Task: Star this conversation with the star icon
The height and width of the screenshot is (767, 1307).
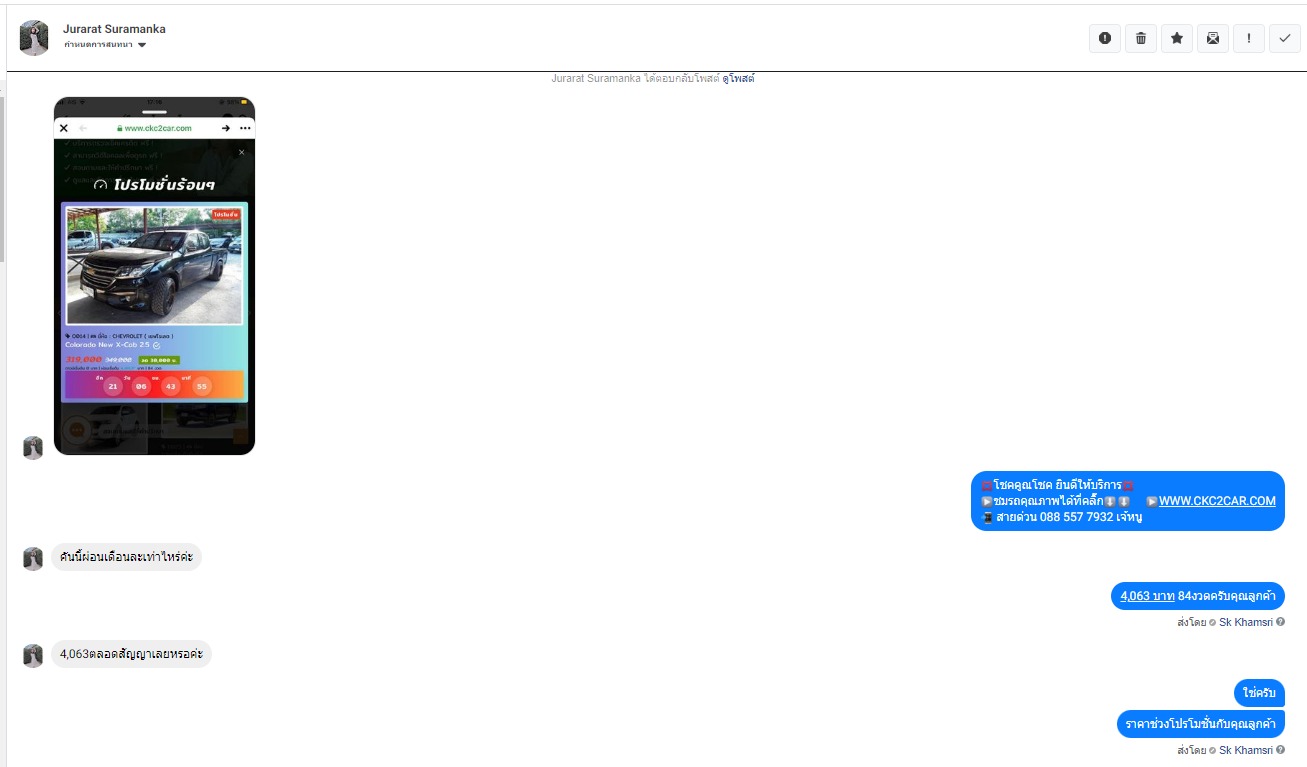Action: coord(1176,38)
